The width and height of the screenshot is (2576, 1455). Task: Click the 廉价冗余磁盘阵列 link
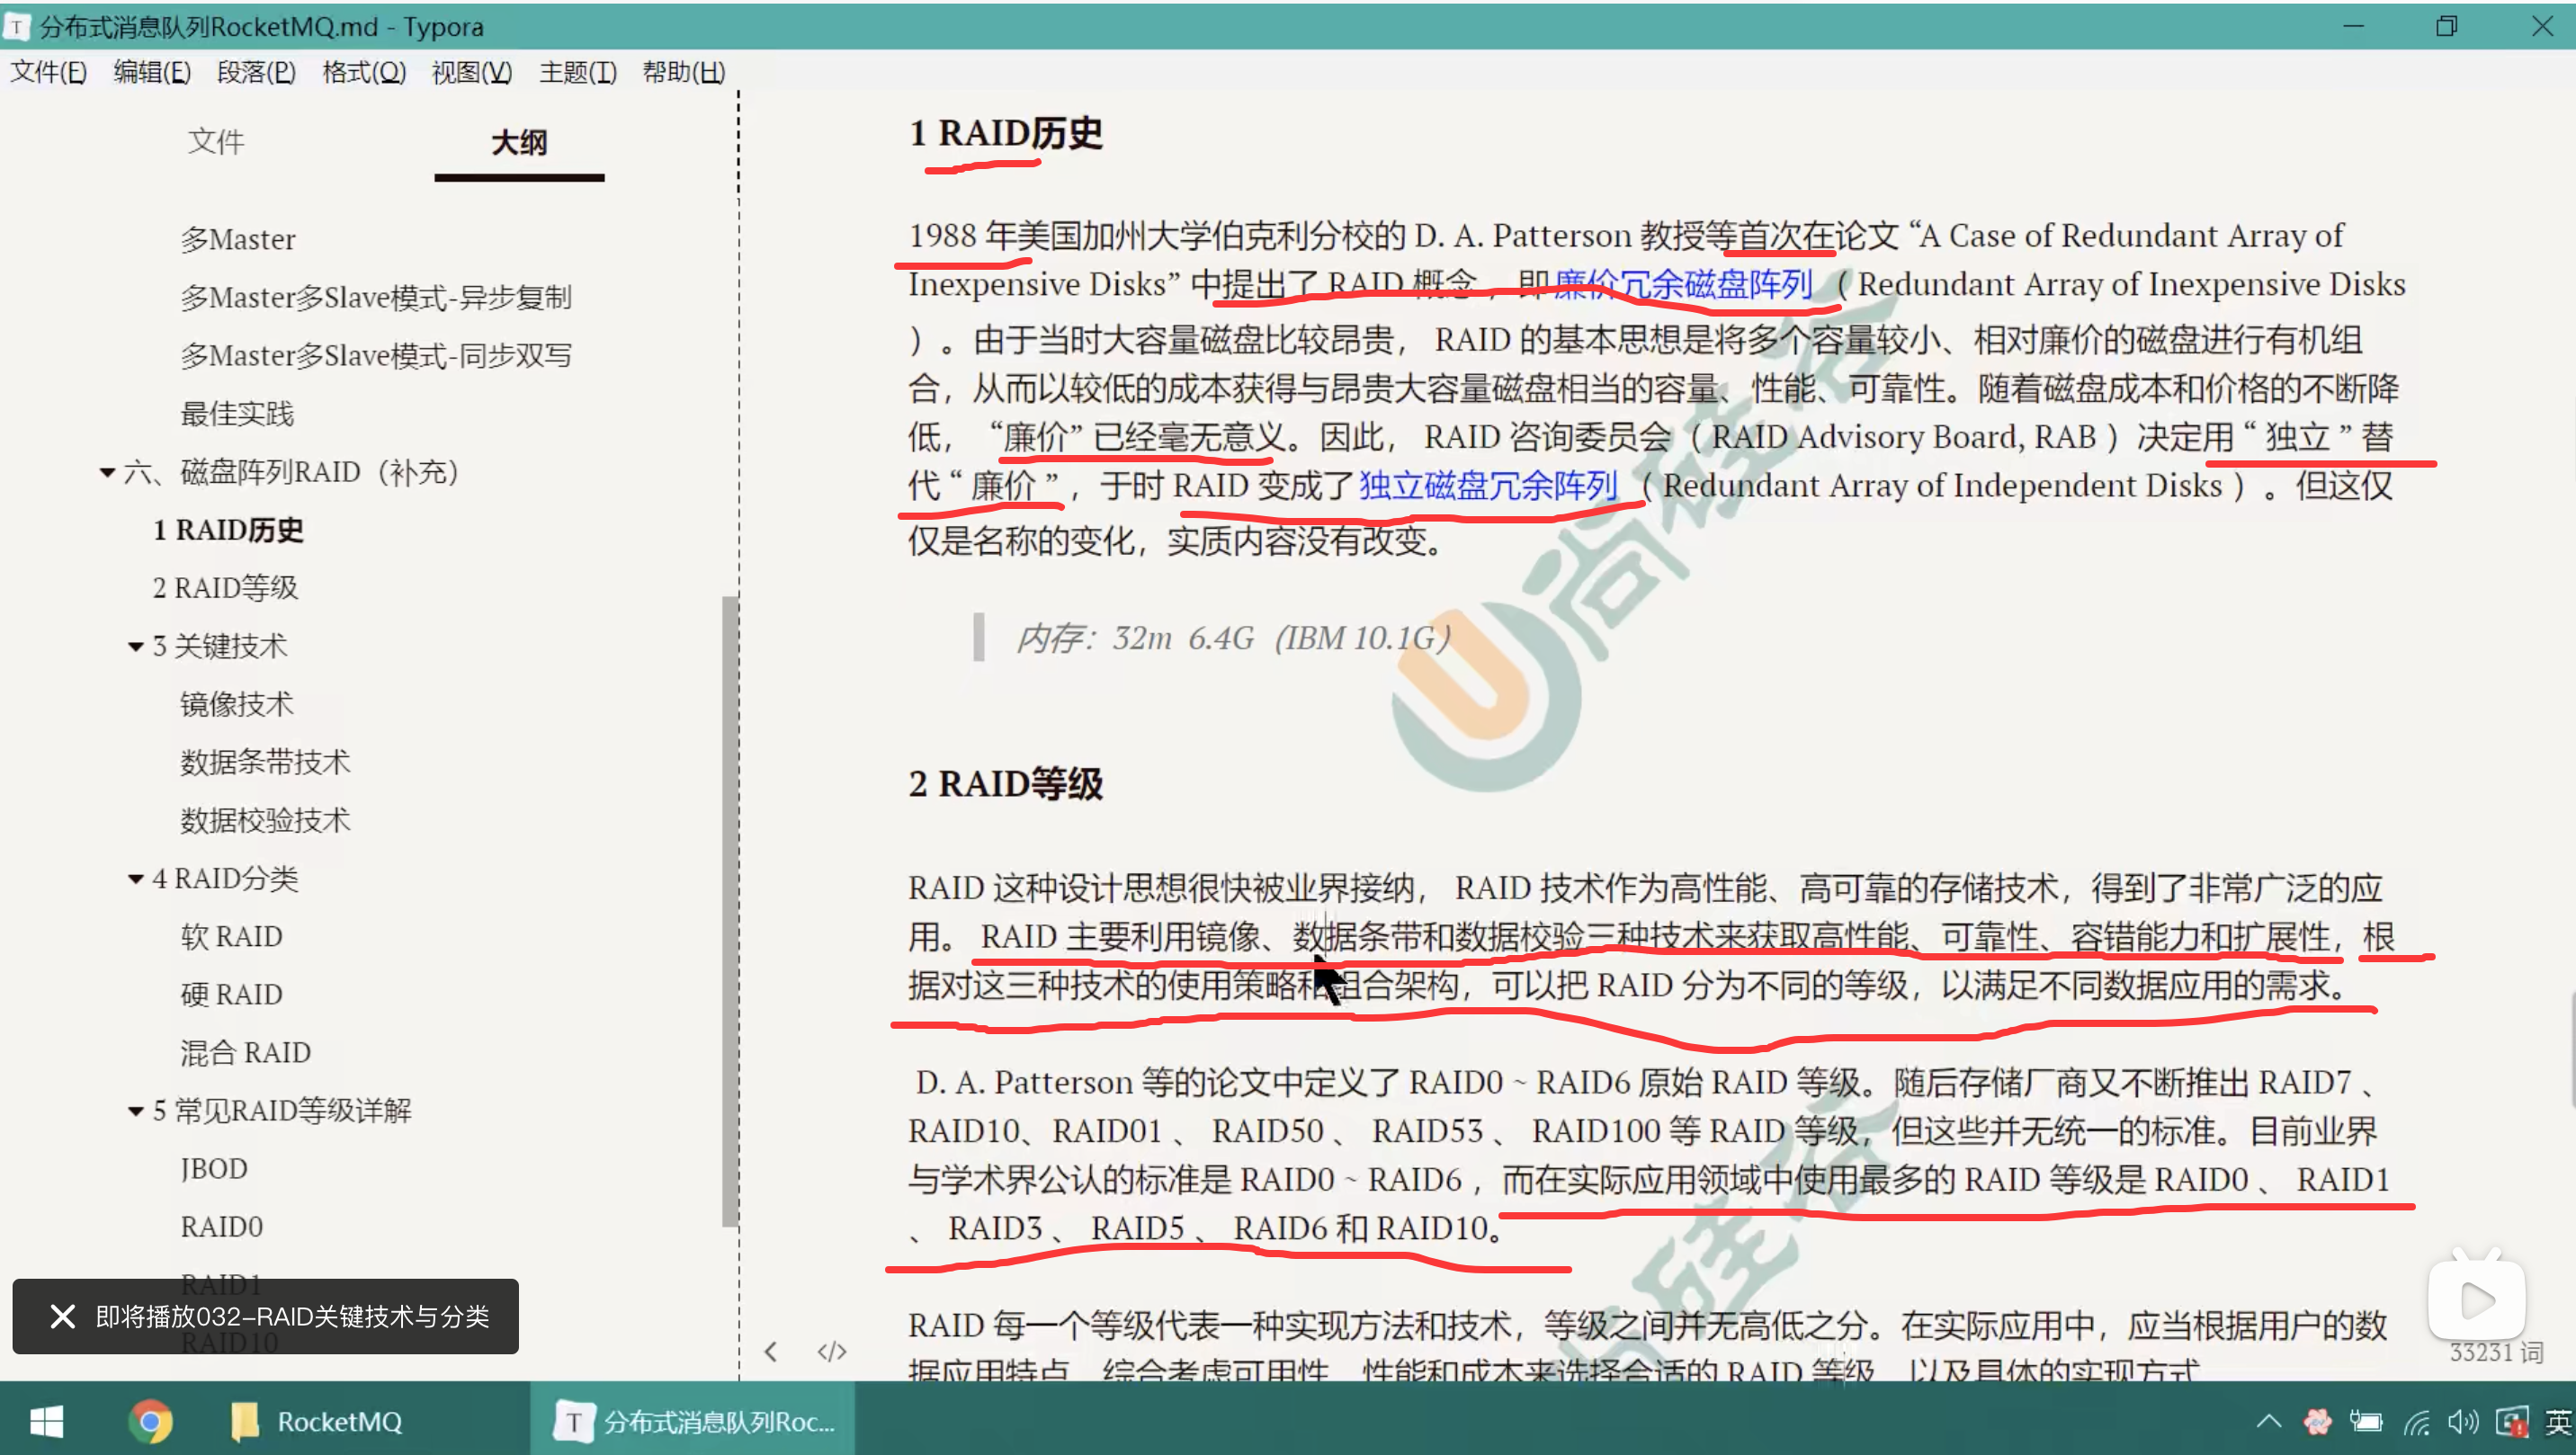pyautogui.click(x=1683, y=285)
